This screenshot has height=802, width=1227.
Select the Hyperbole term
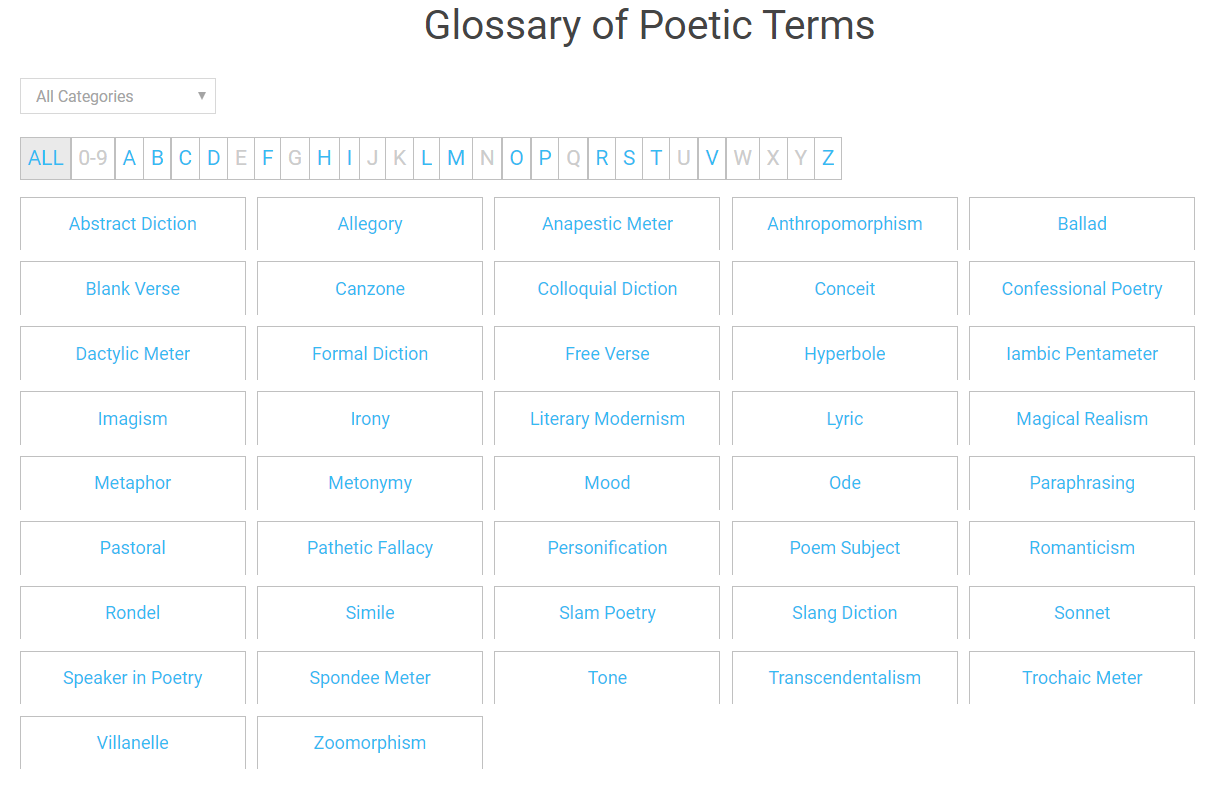pos(845,354)
